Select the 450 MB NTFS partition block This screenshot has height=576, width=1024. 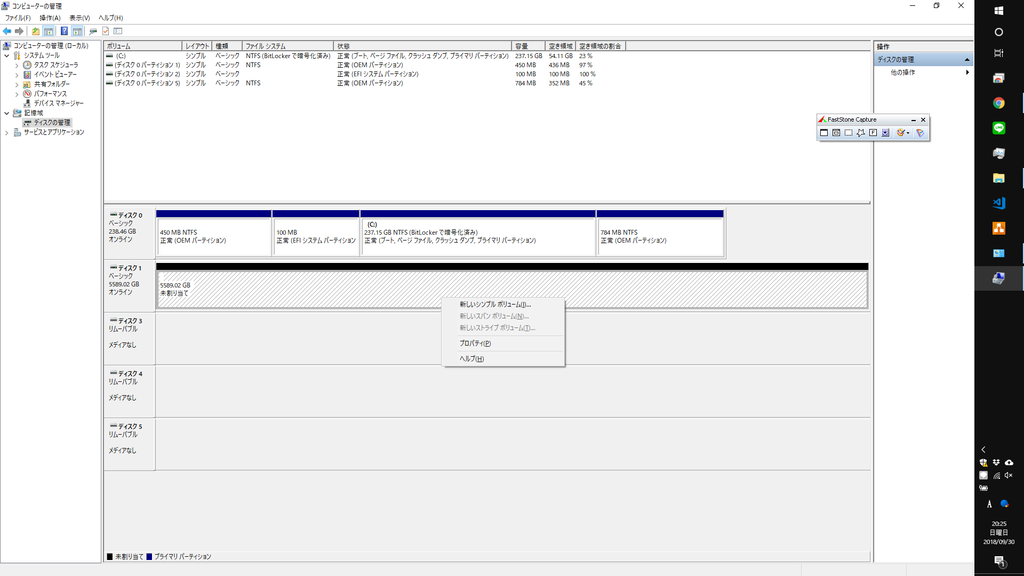click(214, 233)
